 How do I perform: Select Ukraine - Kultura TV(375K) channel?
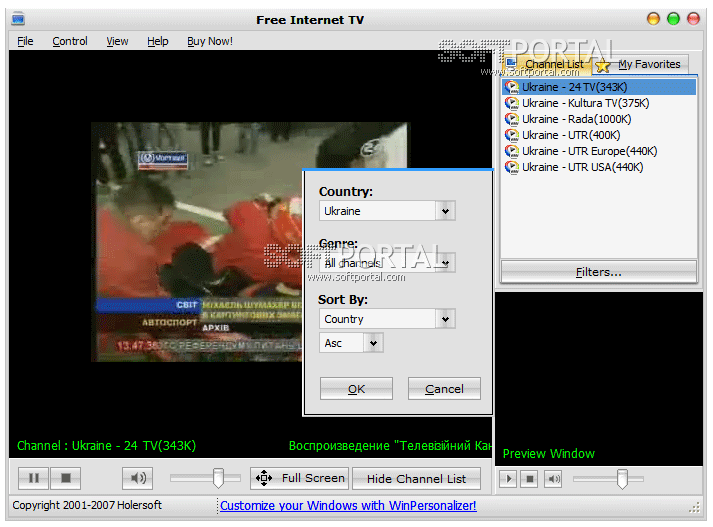599,103
